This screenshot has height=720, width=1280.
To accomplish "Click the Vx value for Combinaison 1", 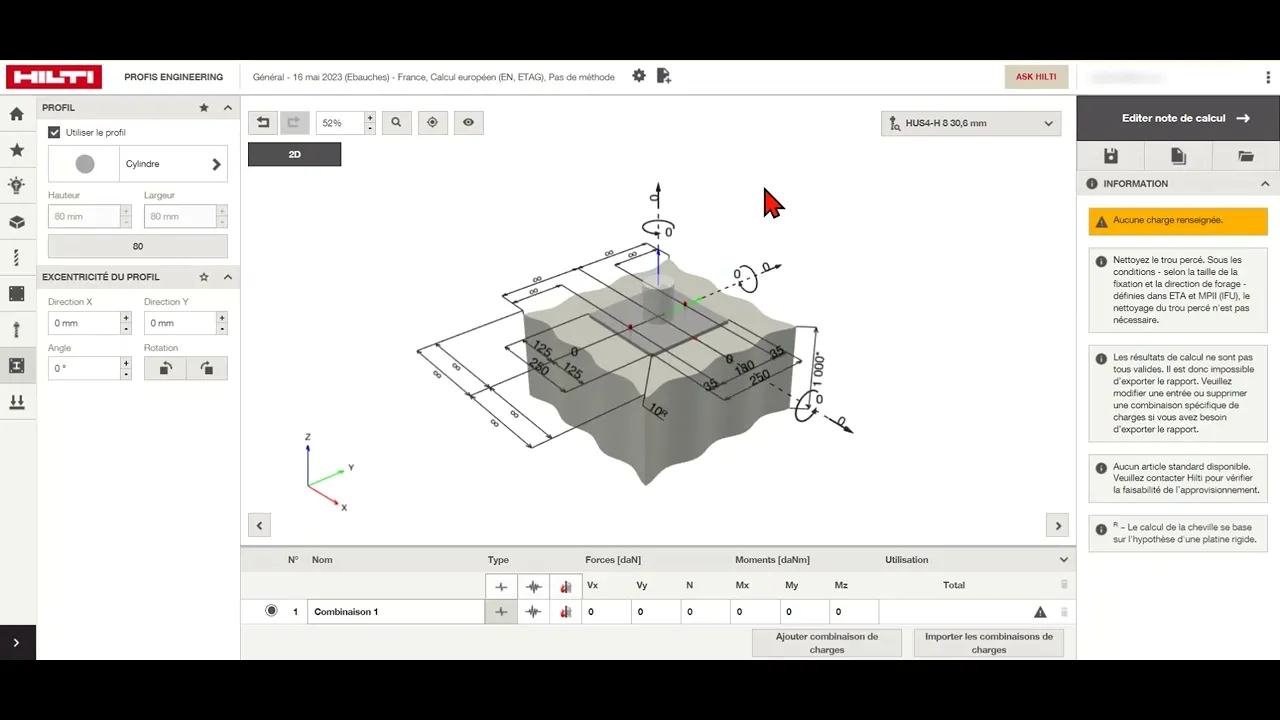I will click(x=606, y=612).
